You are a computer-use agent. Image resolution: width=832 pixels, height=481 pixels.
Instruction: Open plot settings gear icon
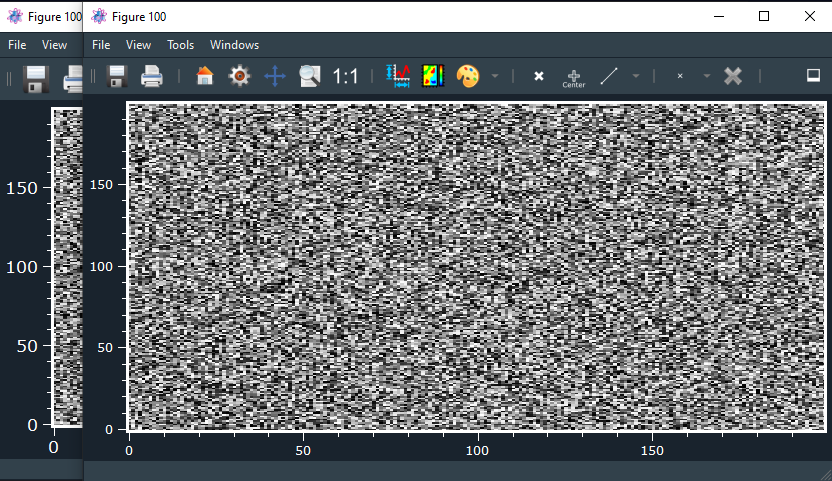click(x=239, y=76)
